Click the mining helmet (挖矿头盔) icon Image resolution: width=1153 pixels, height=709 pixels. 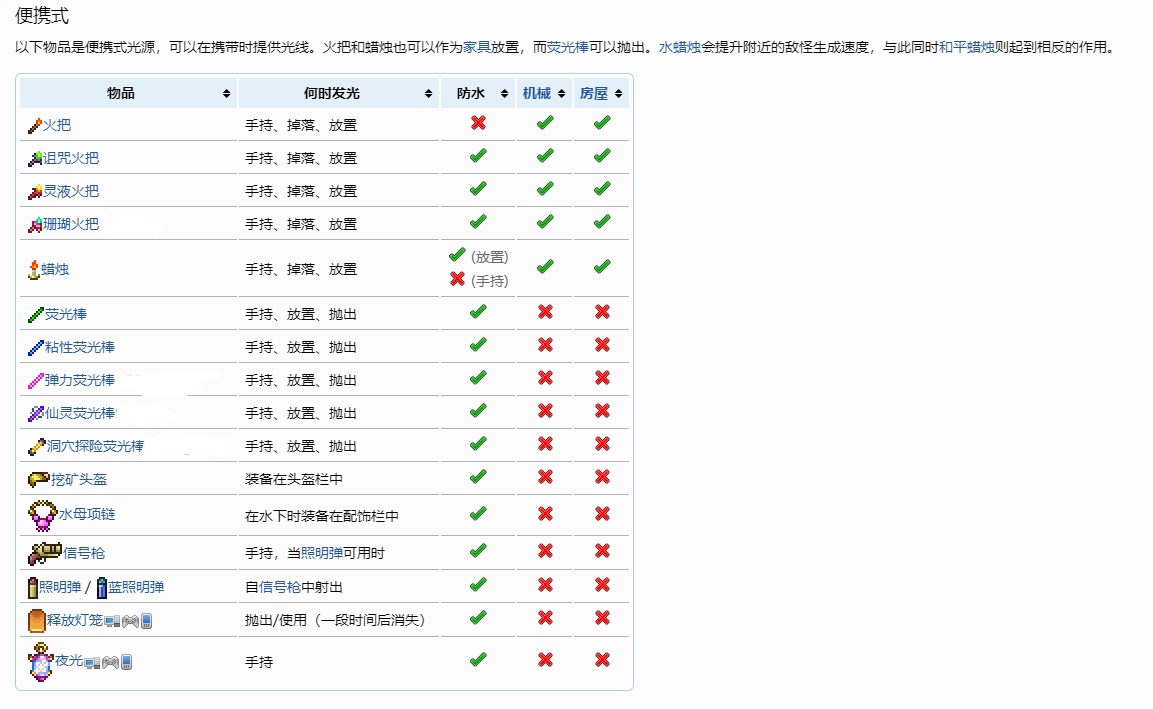(x=38, y=479)
